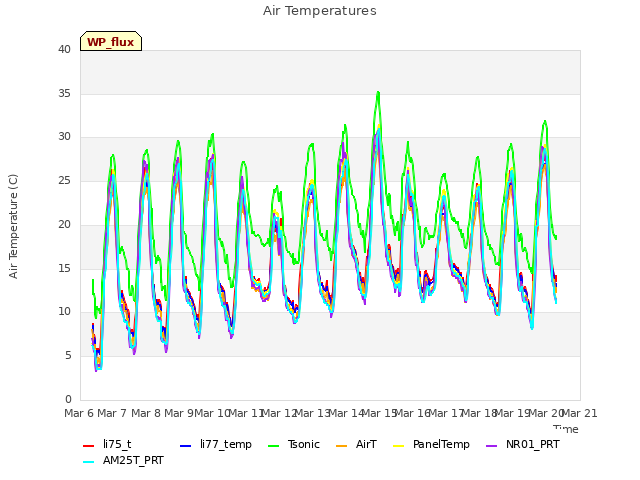640x480 pixels.
Task: Click the Mar 21 x-axis tick label
Action: pyautogui.click(x=579, y=413)
